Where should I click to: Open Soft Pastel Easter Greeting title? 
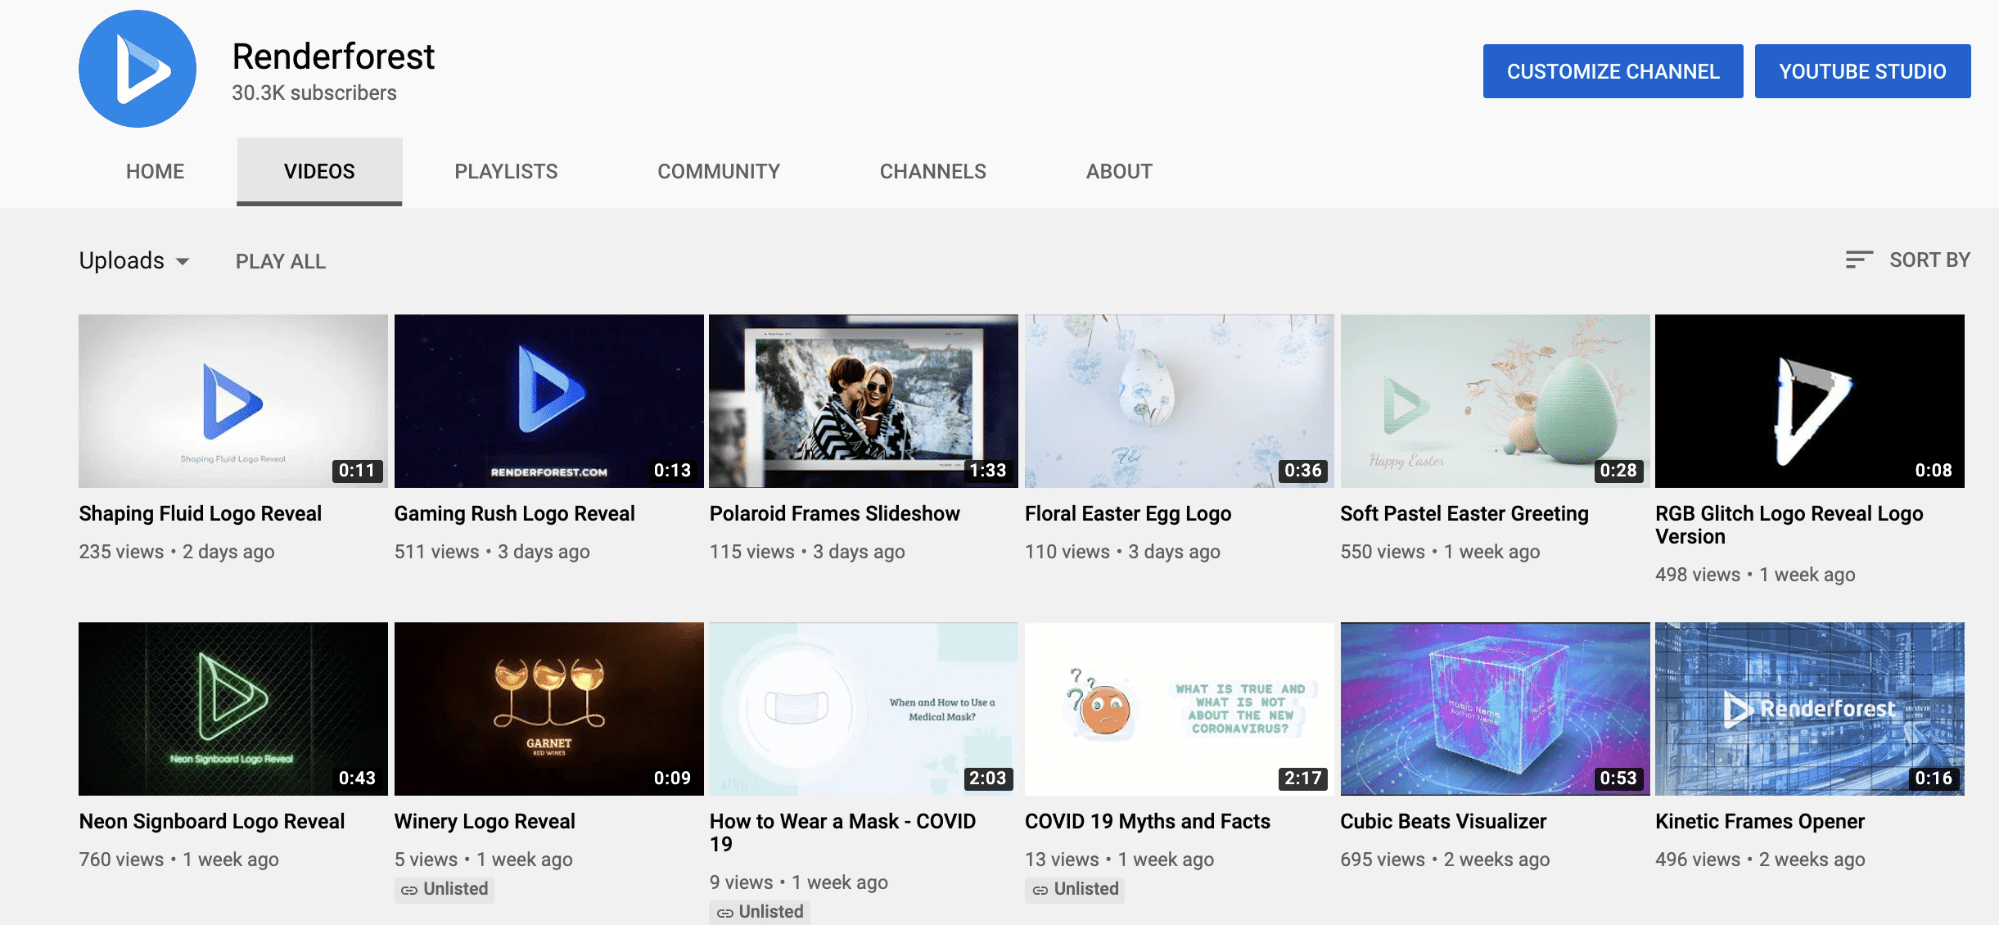[x=1464, y=514]
